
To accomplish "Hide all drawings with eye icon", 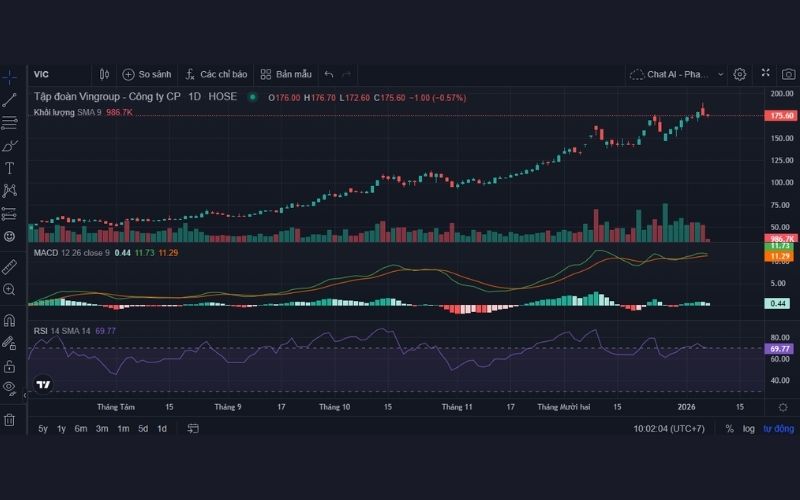I will click(x=10, y=387).
